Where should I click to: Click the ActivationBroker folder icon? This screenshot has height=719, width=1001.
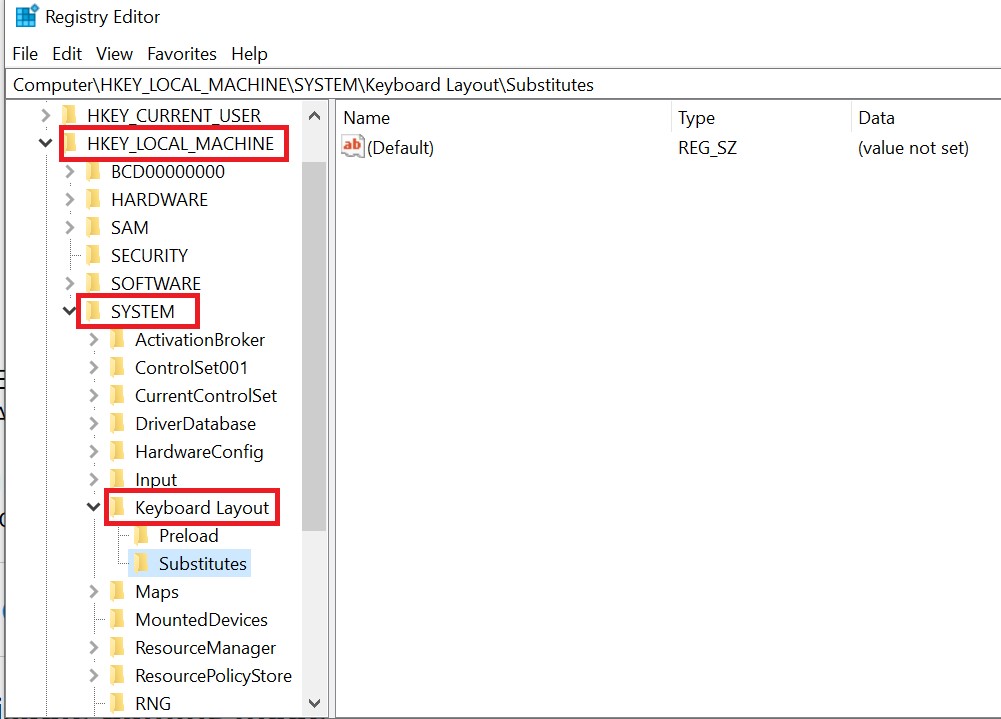[117, 339]
